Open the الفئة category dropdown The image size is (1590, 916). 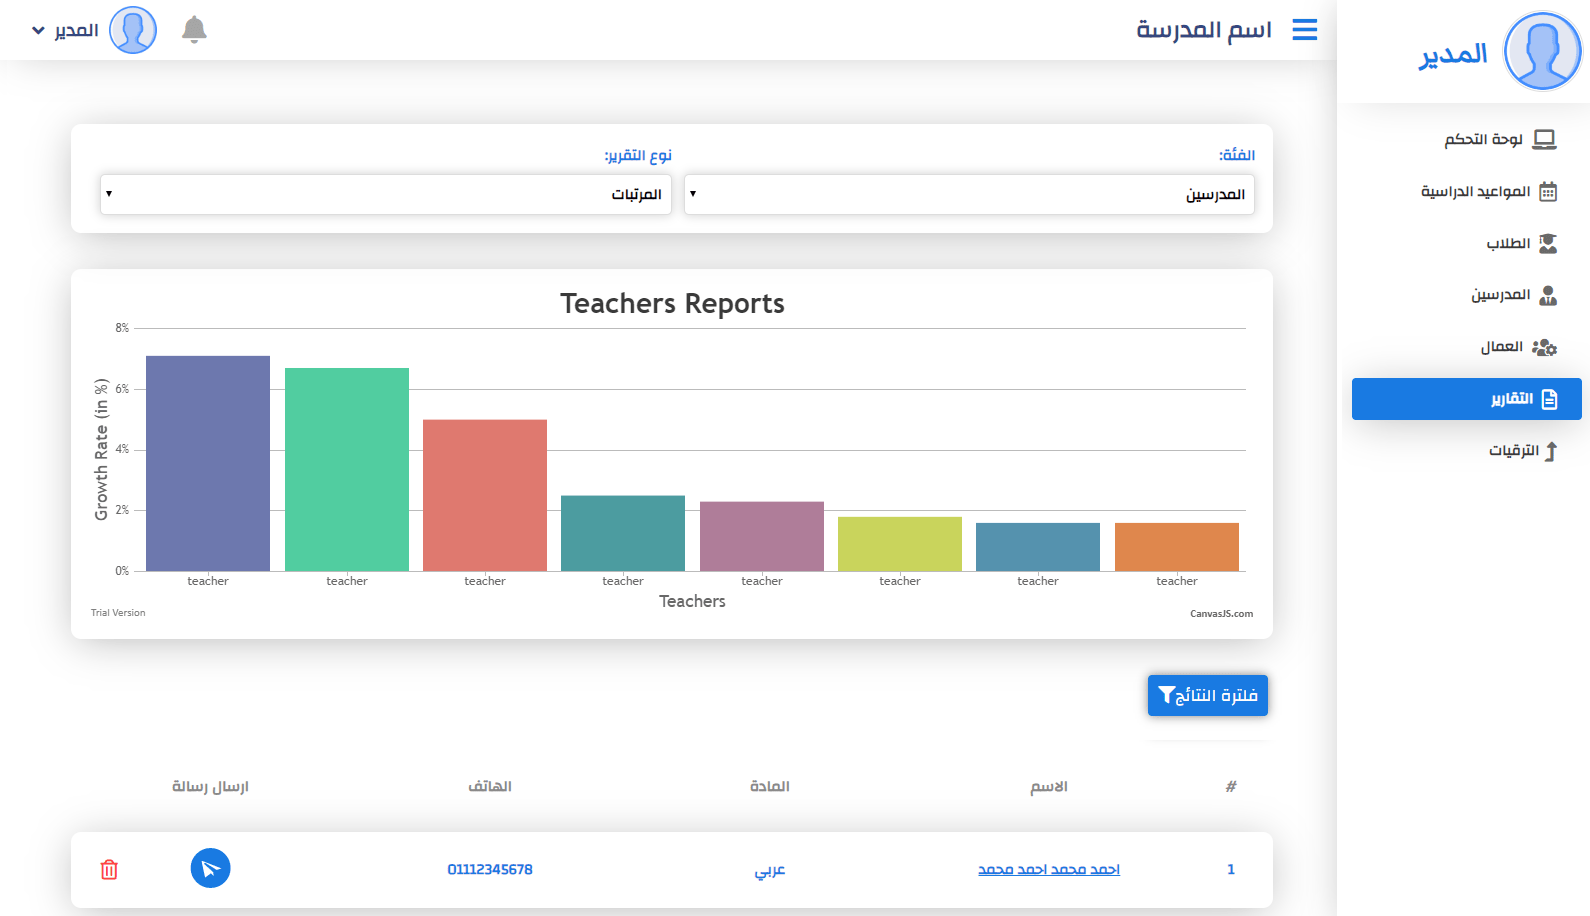968,194
